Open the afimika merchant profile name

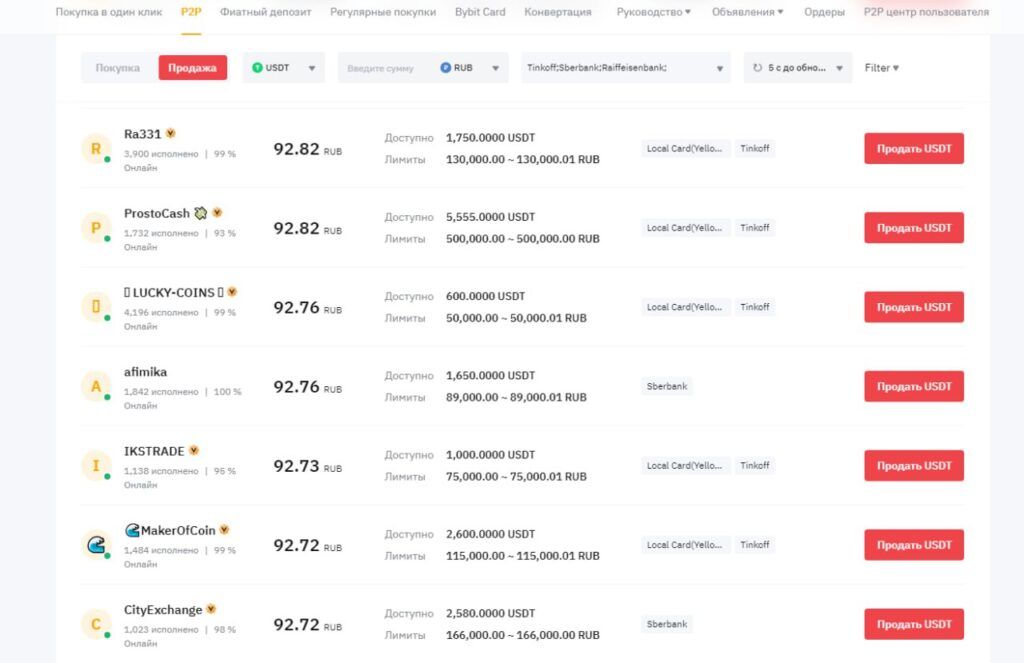[146, 372]
